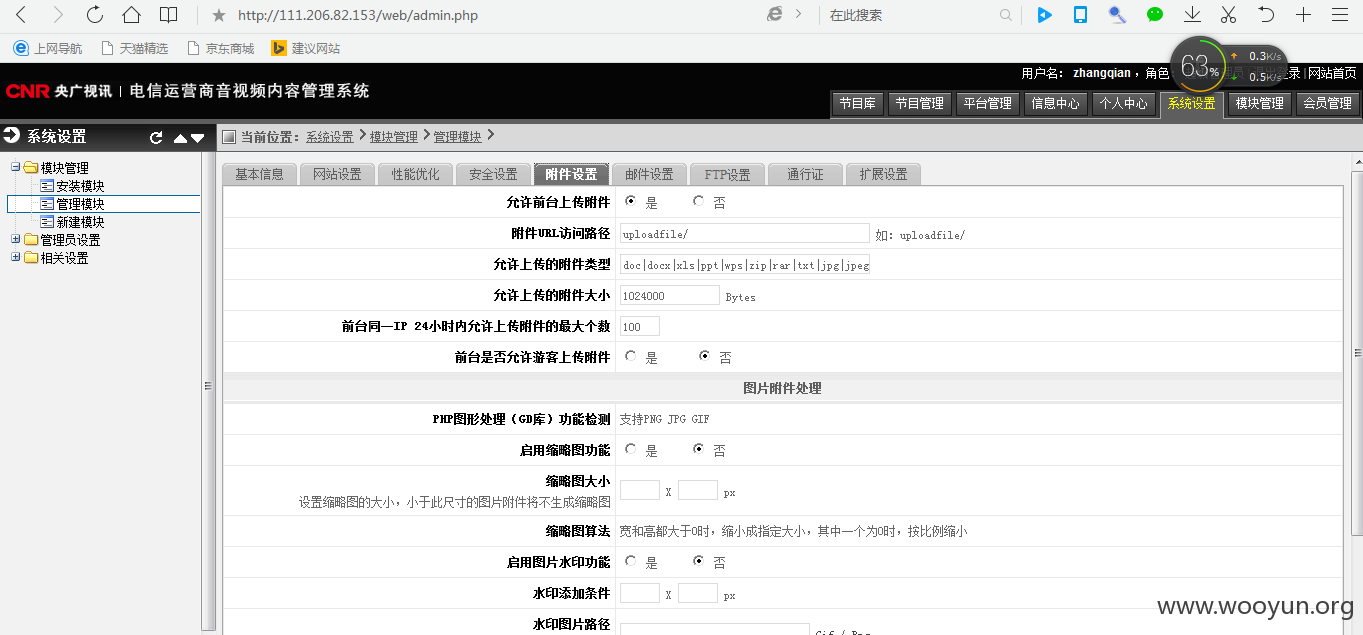The height and width of the screenshot is (635, 1363).
Task: Open the browser home page icon
Action: point(131,15)
